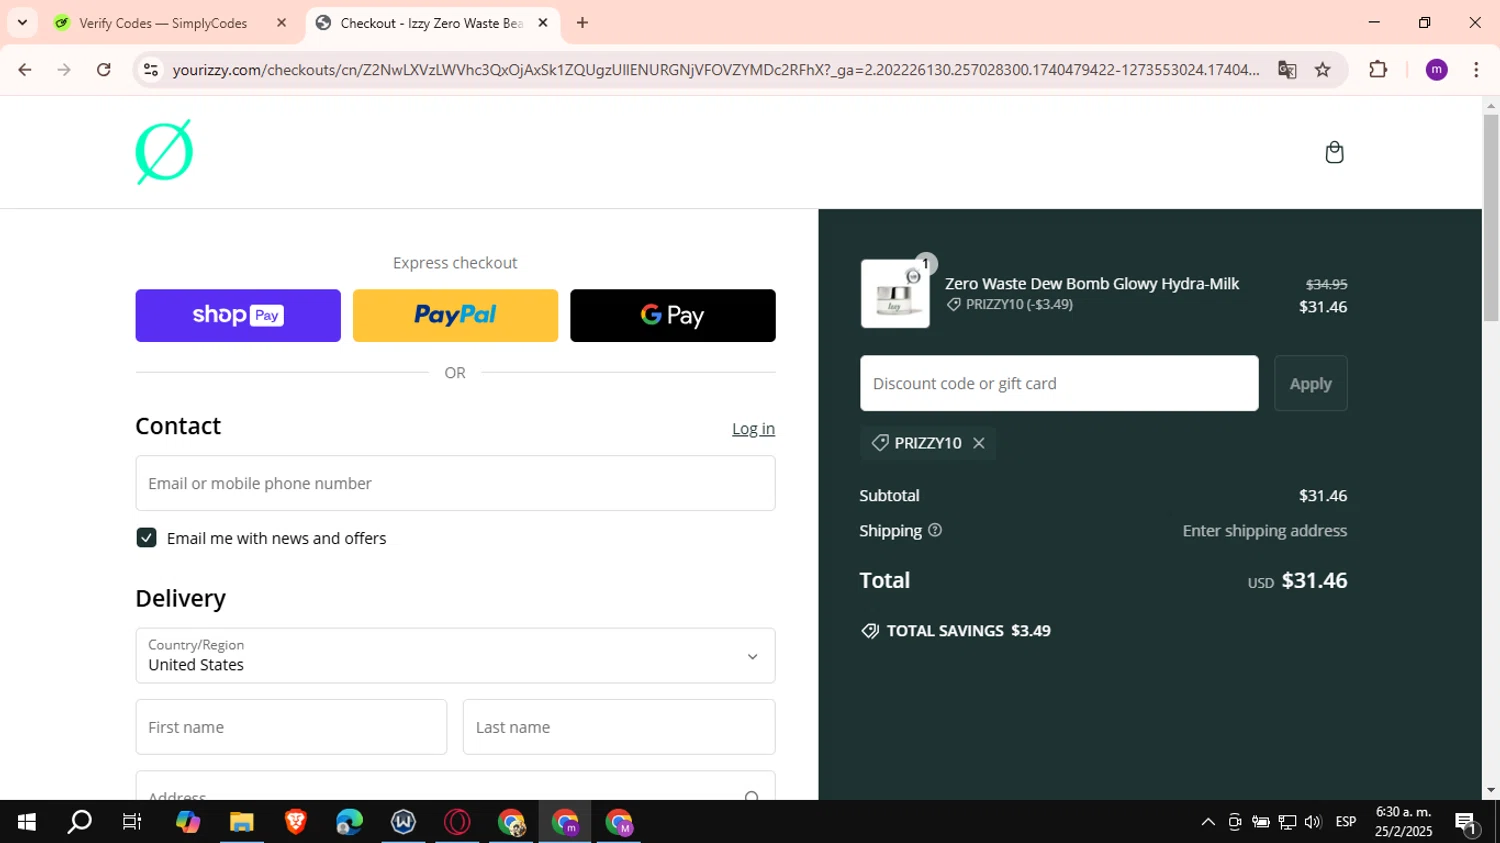Open Task View on the taskbar
Image resolution: width=1500 pixels, height=843 pixels.
click(x=132, y=822)
